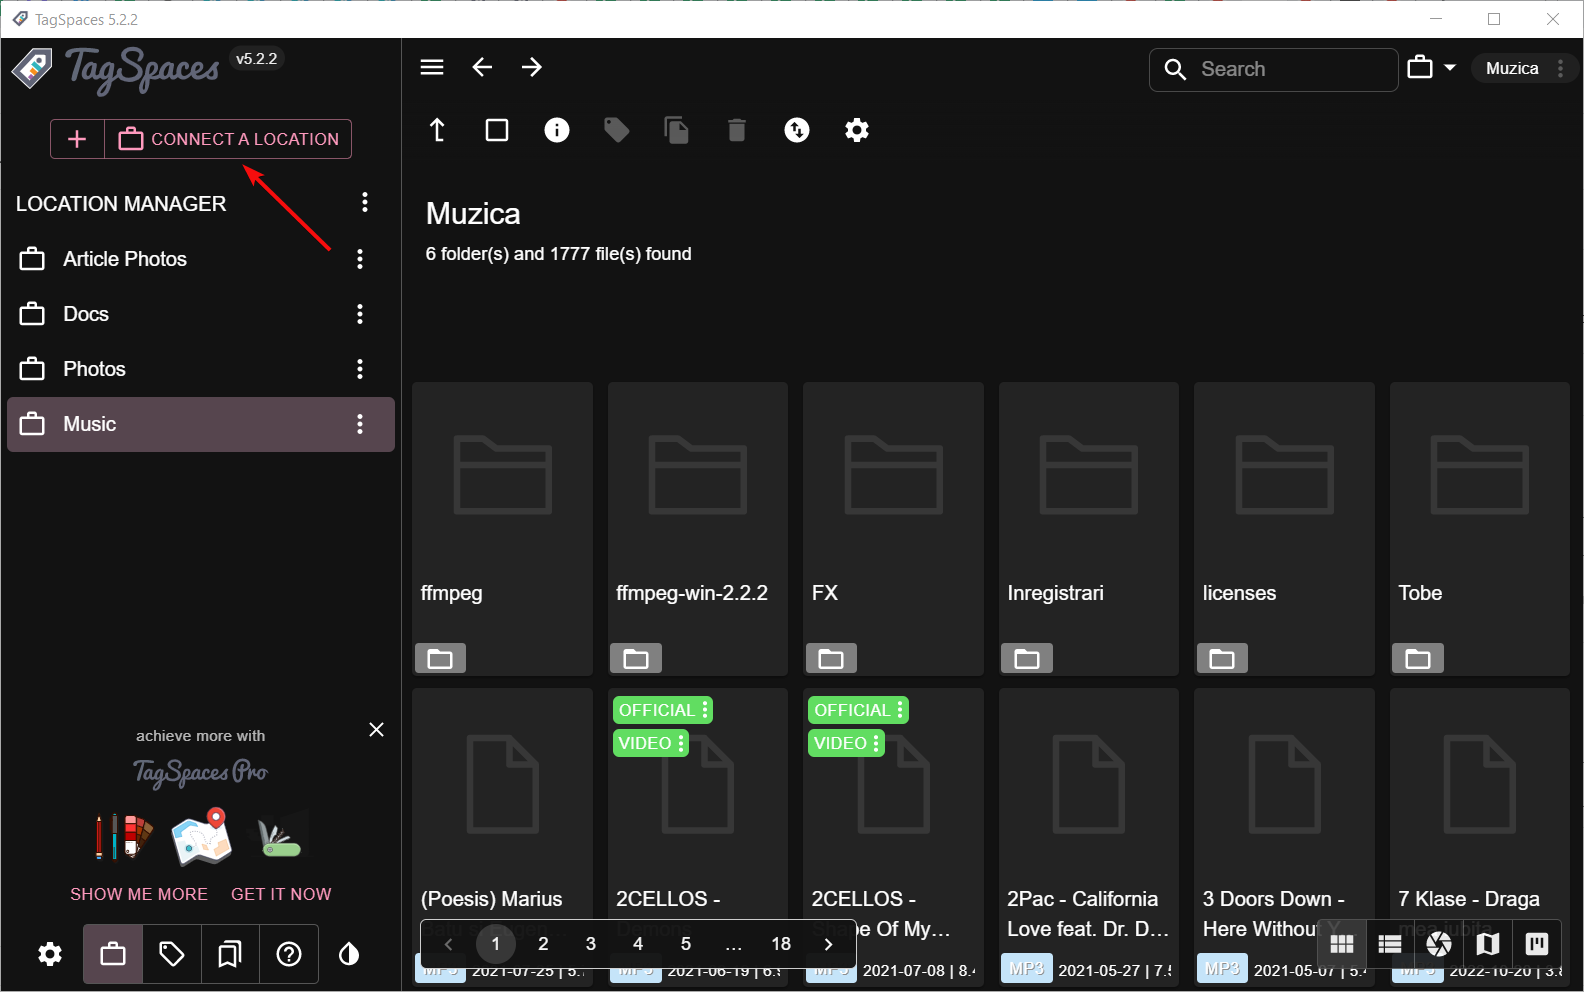Switch to the Tag Library tab

[x=172, y=955]
